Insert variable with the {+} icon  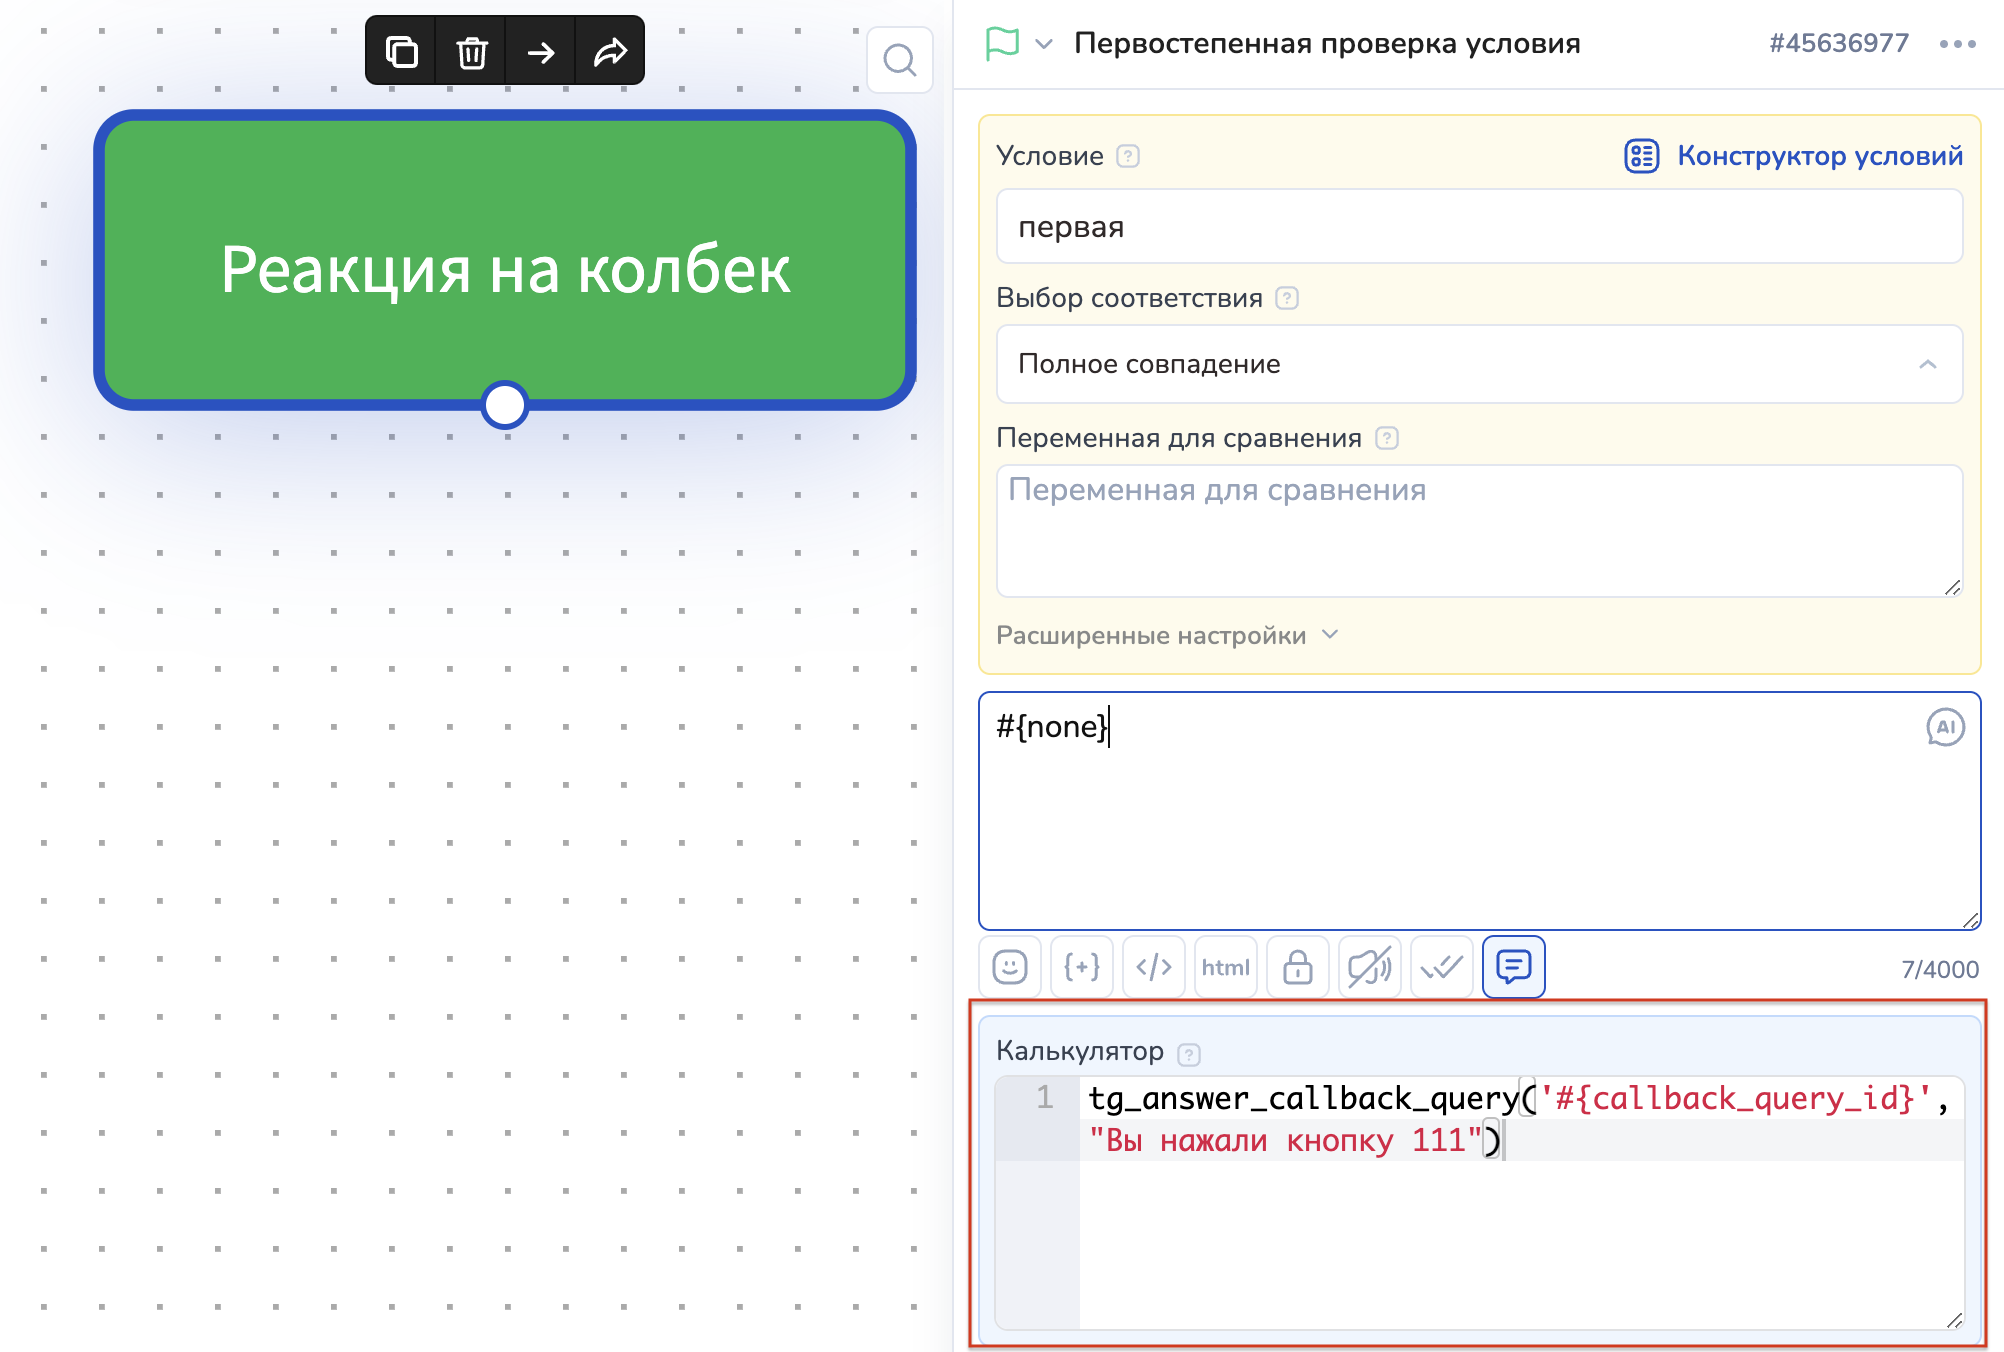[1082, 967]
